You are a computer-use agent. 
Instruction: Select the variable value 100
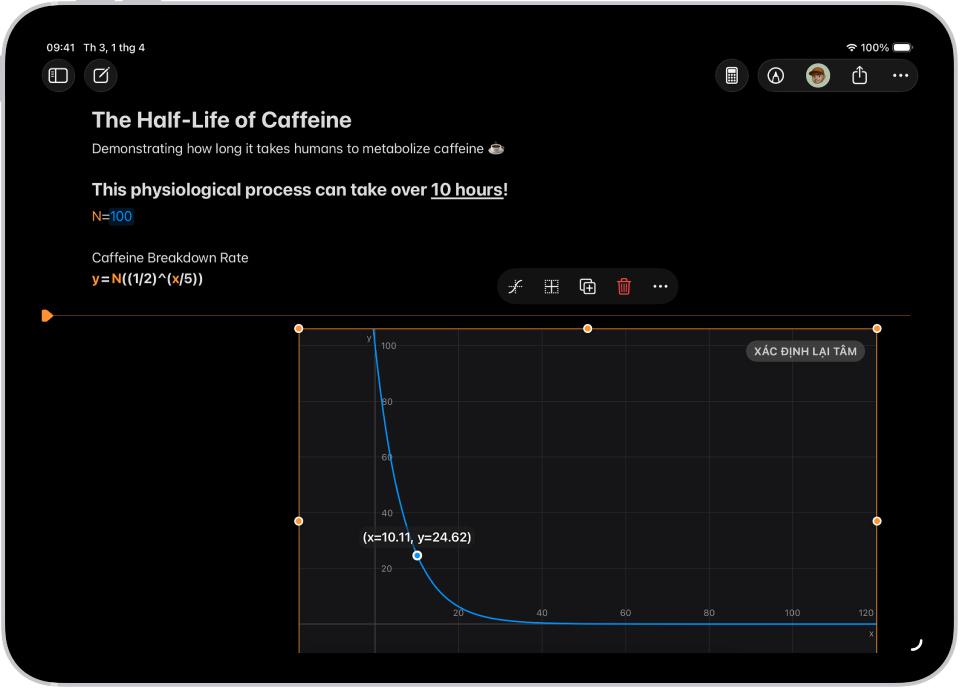tap(121, 216)
